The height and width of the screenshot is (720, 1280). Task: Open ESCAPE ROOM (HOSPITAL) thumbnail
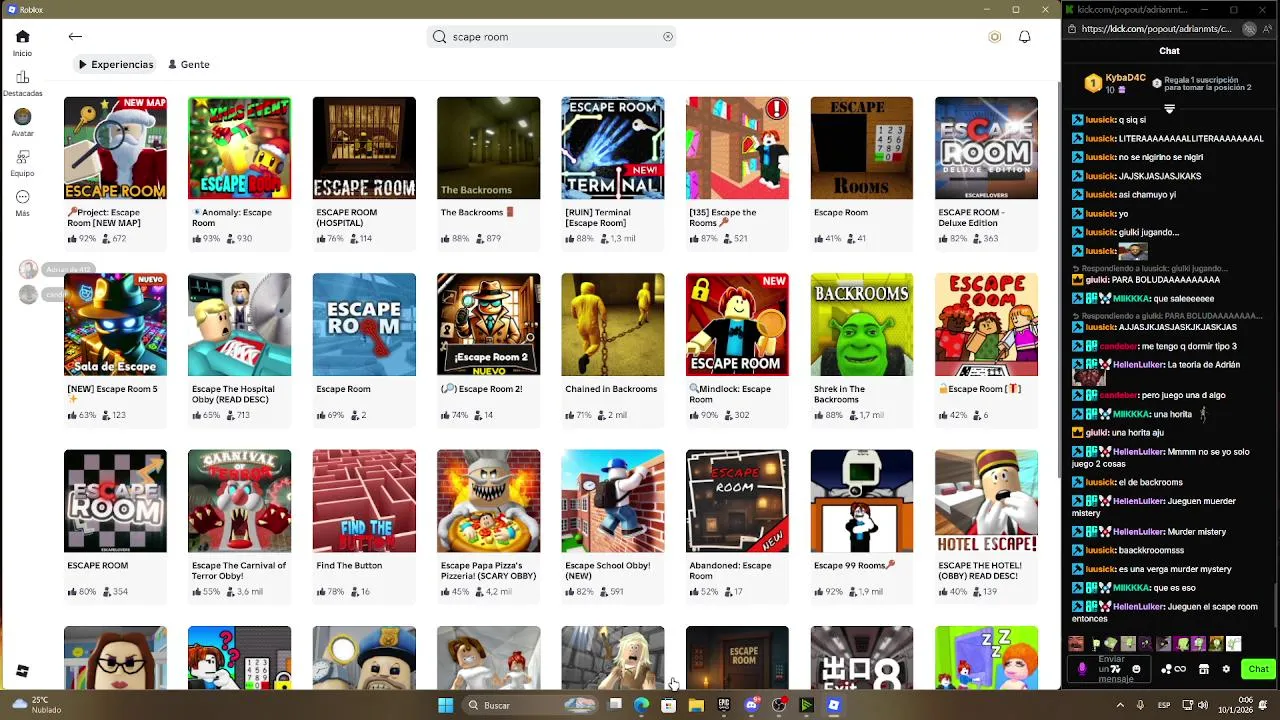[364, 148]
